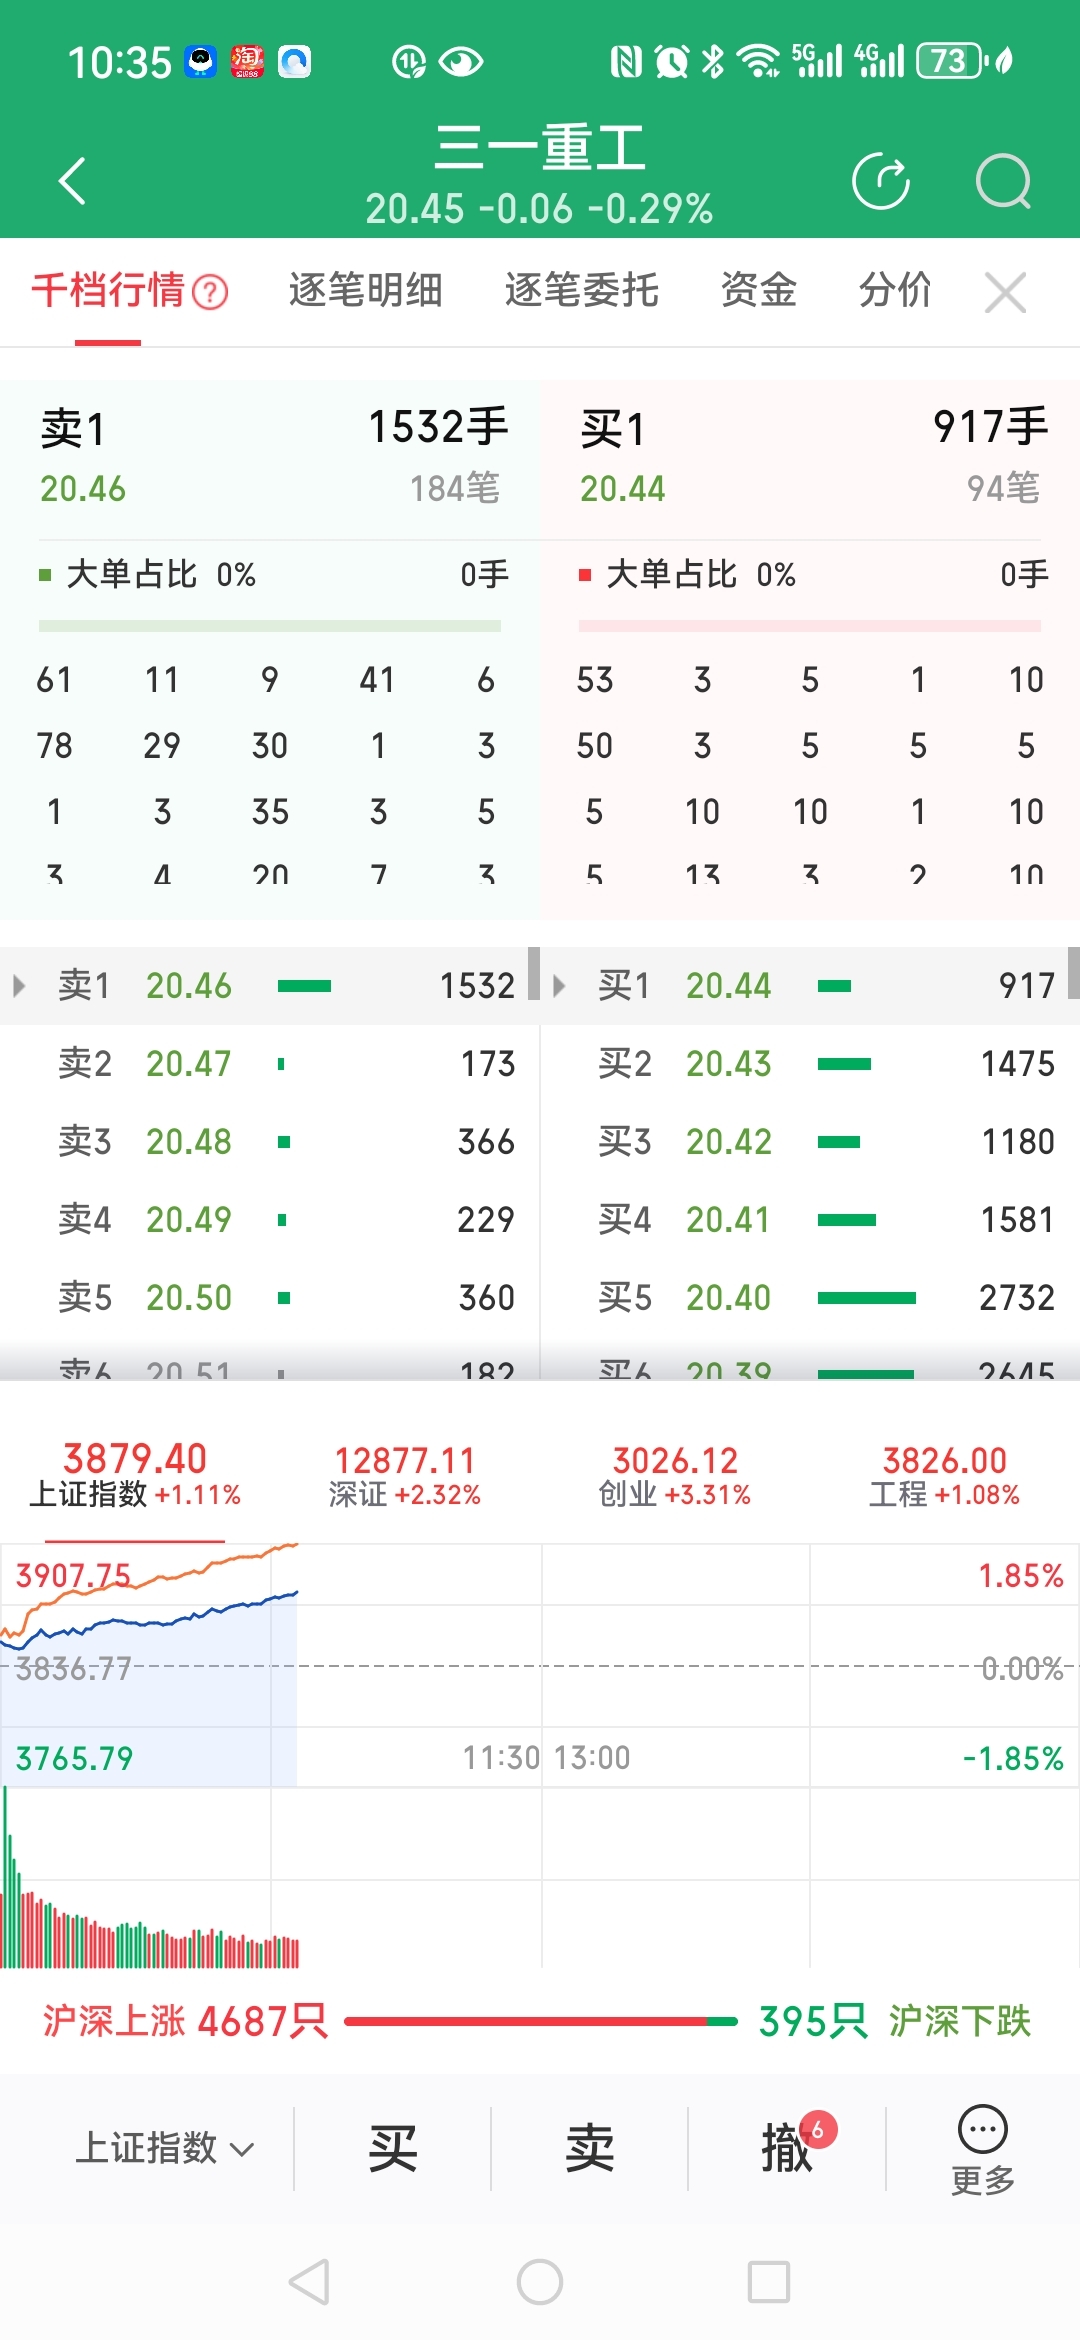Open the search magnifier icon

[x=1003, y=181]
